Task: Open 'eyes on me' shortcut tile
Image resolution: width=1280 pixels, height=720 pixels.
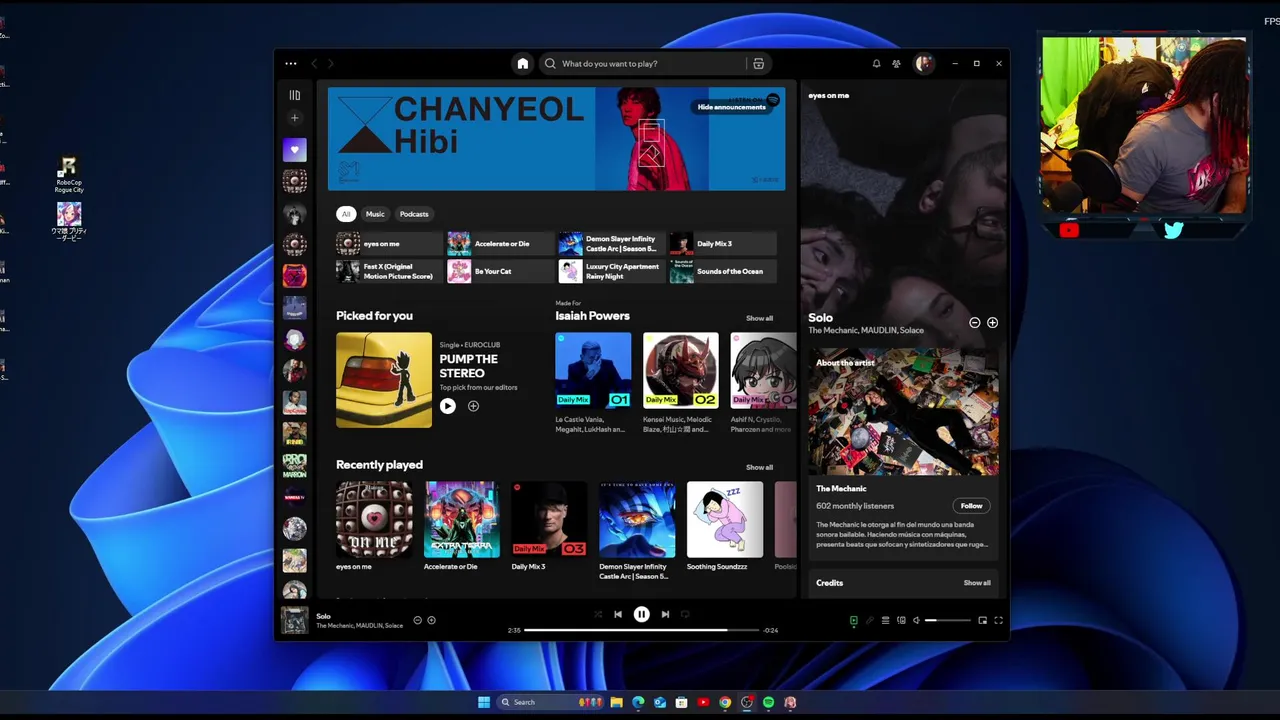Action: click(389, 243)
